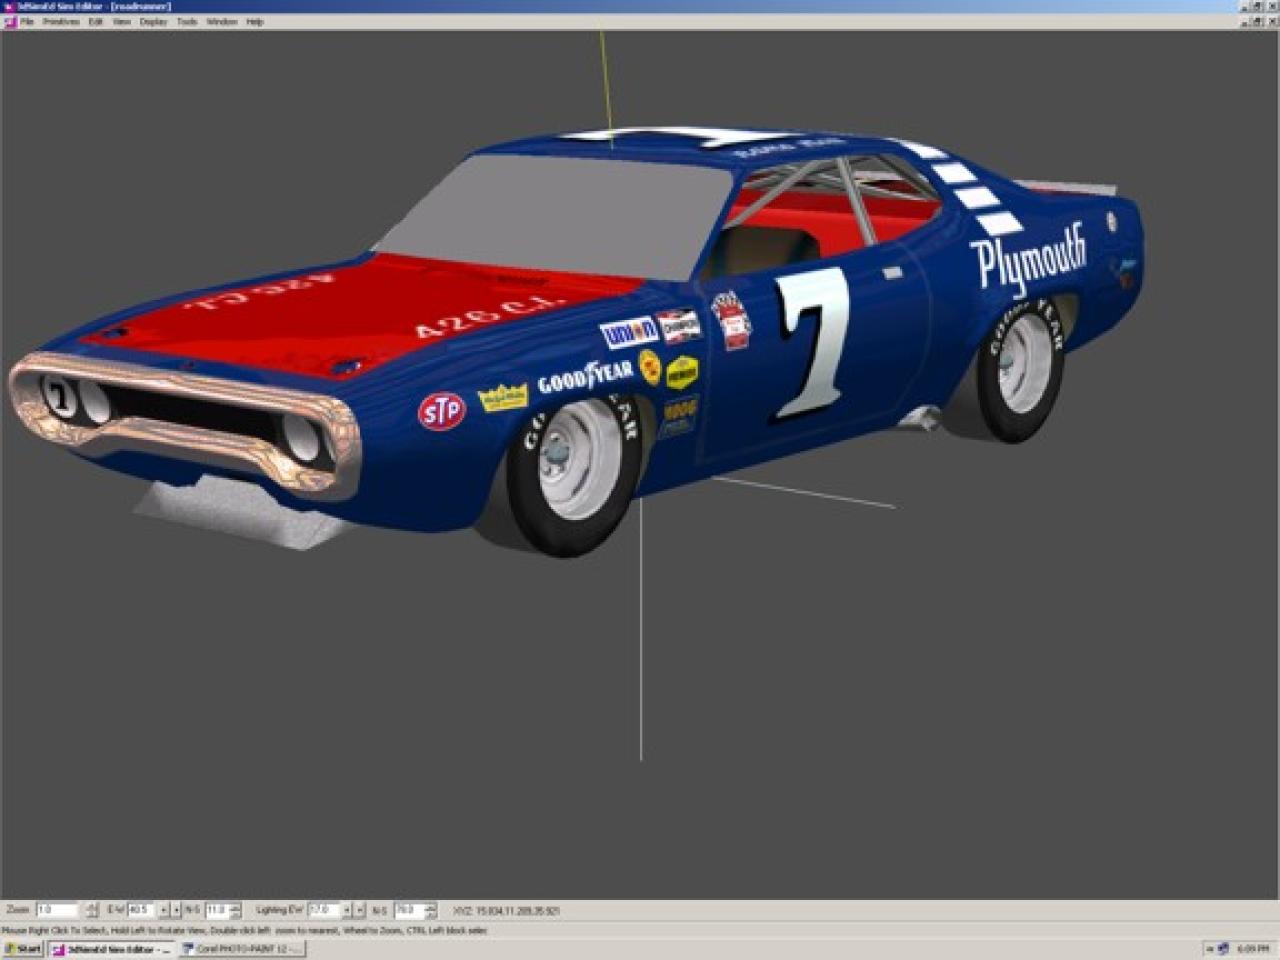Click the Lighting E-W value field

(323, 910)
